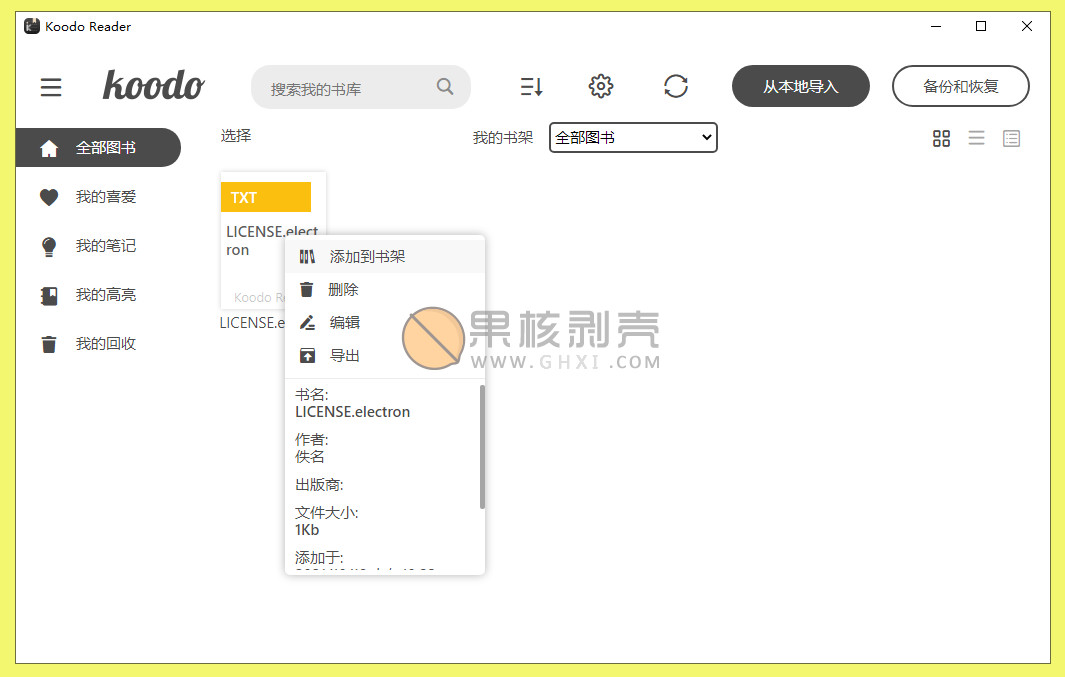The height and width of the screenshot is (677, 1065).
Task: Select 编辑 from the context menu
Action: (344, 323)
